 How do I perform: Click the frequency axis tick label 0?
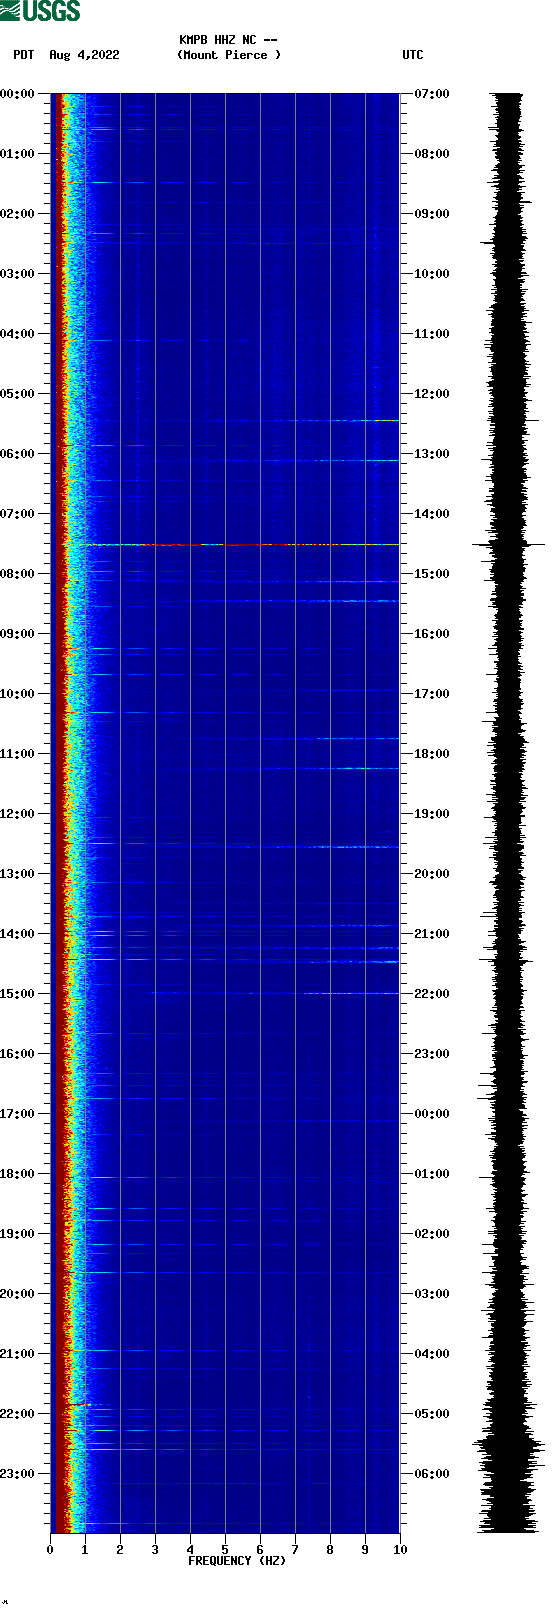(x=50, y=1550)
